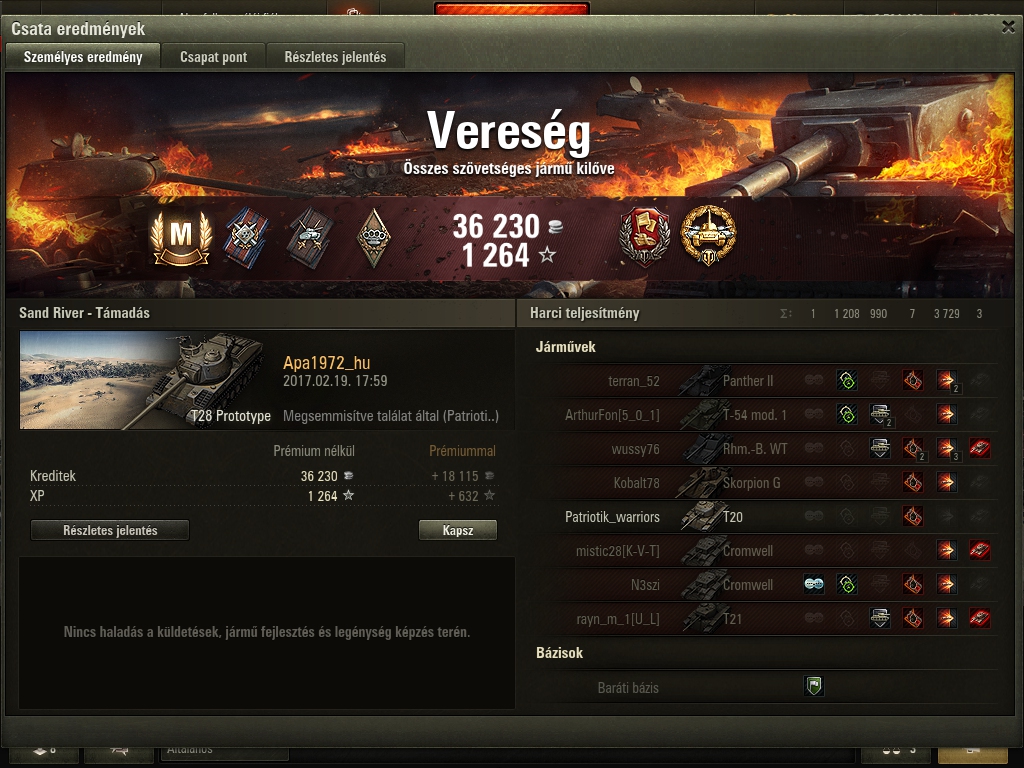Open the Részletes jelentés tab
Screen dimensions: 1024x768
click(x=335, y=57)
